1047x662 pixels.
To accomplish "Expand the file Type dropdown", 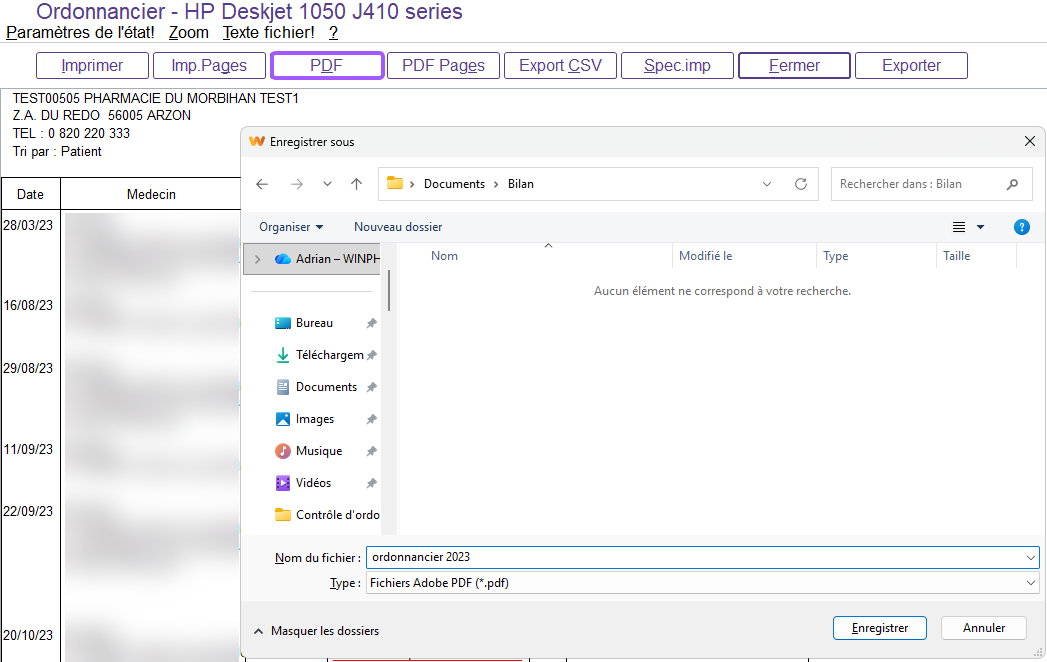I will pos(1031,583).
